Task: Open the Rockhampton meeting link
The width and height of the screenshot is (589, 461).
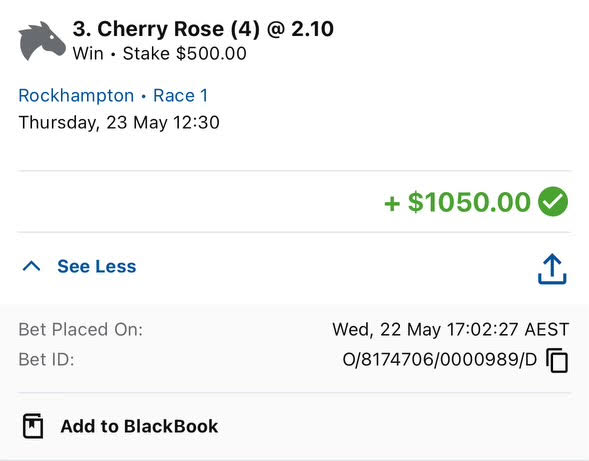Action: (x=76, y=95)
